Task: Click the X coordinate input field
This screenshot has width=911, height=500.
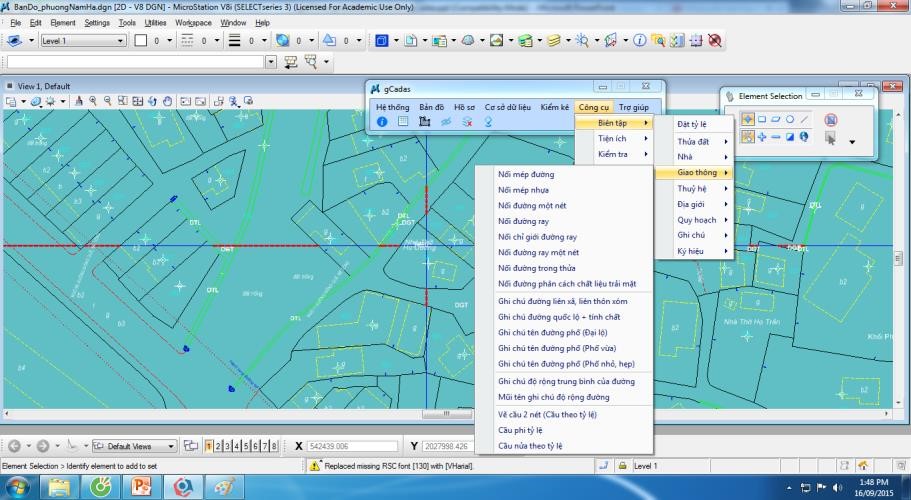Action: [x=352, y=446]
